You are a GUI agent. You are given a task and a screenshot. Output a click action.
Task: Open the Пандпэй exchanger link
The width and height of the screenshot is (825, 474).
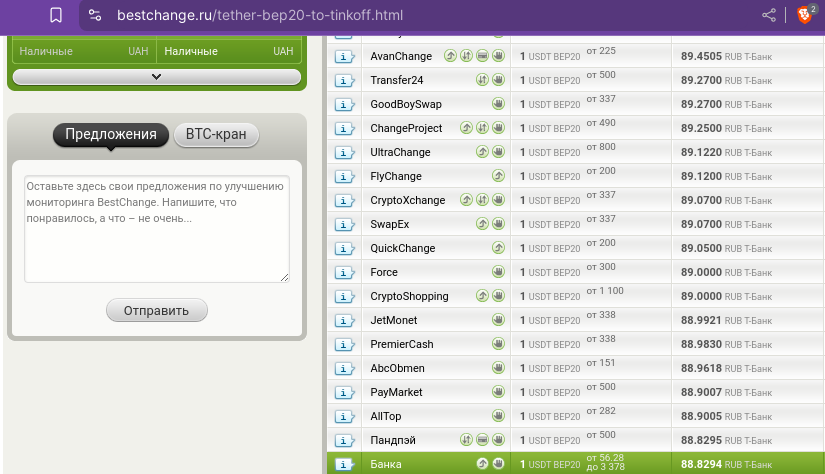[393, 440]
